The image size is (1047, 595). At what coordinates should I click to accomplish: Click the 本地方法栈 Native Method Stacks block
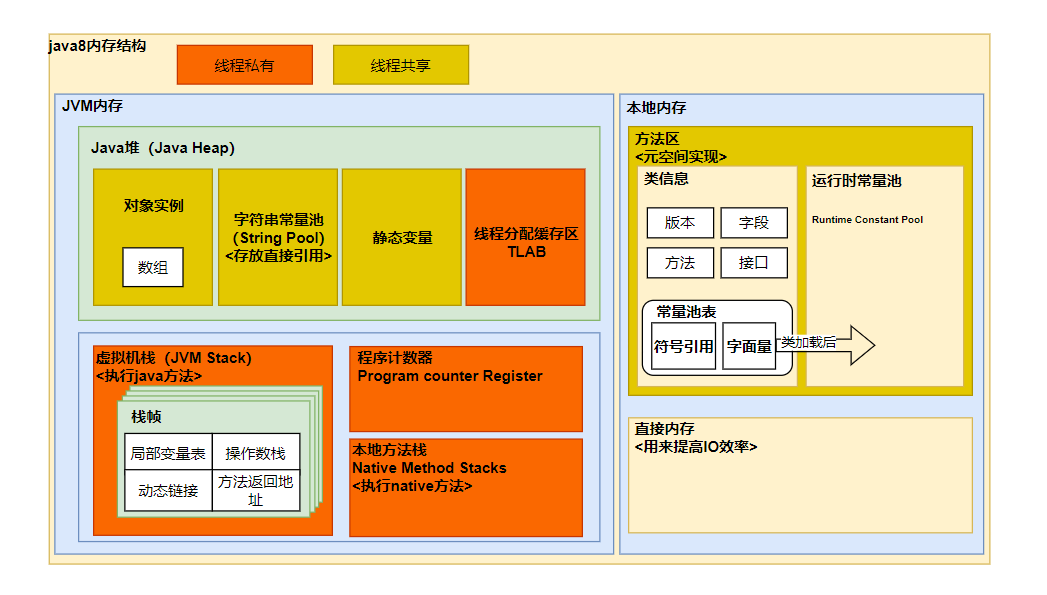(x=465, y=487)
